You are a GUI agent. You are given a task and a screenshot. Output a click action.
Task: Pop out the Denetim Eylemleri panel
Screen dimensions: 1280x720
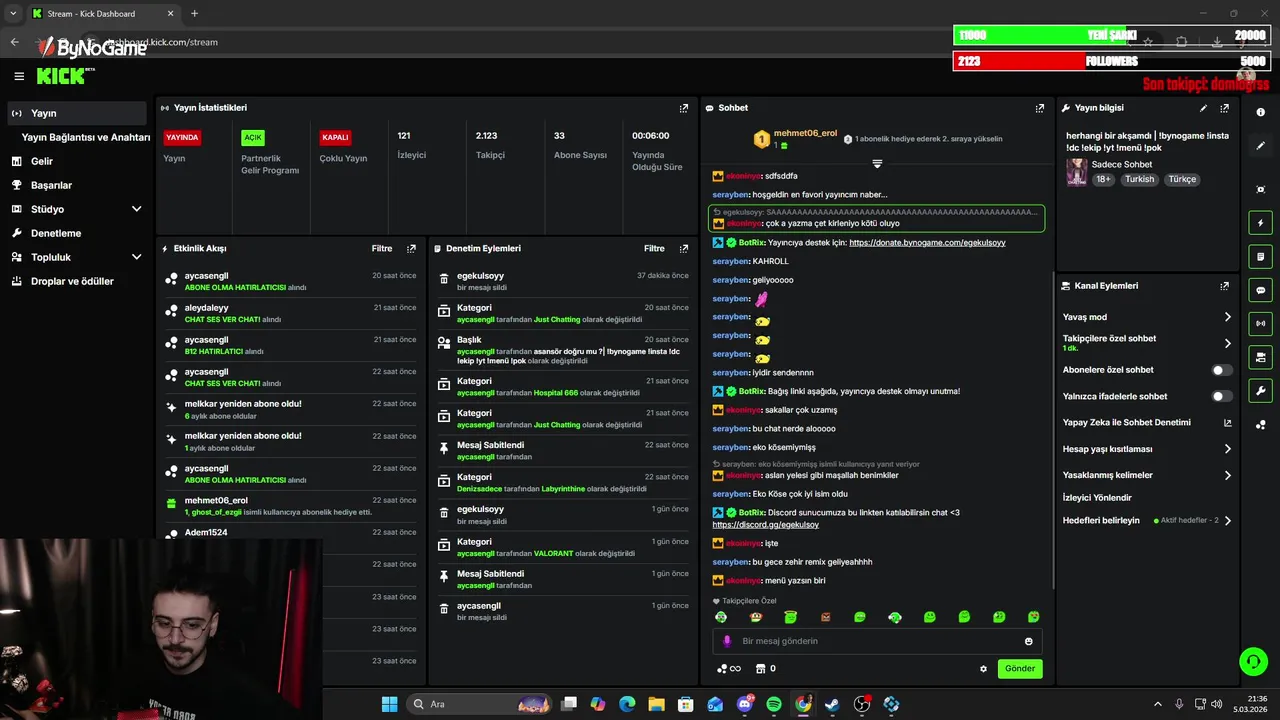pos(684,248)
